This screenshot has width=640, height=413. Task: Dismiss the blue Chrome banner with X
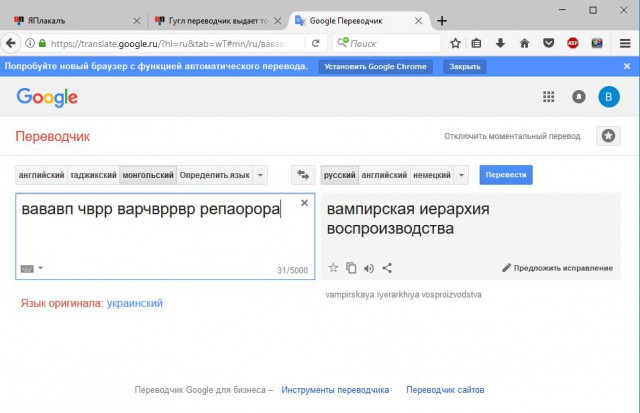pyautogui.click(x=627, y=66)
